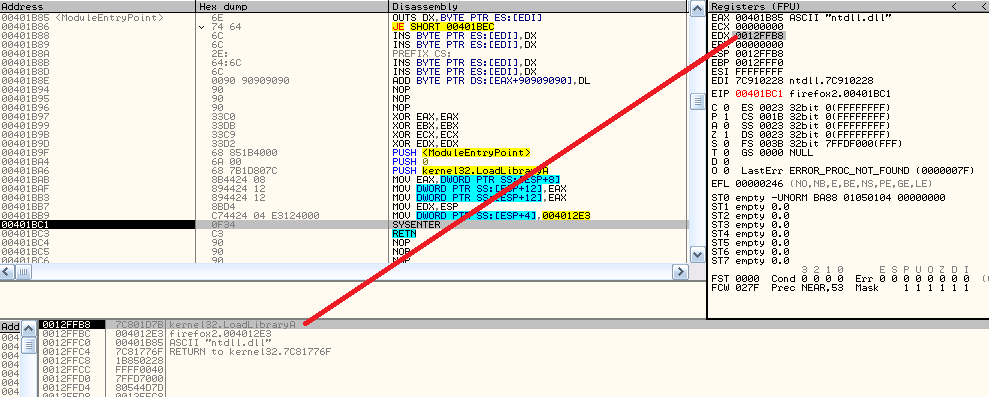Select the JE SHORT 00401BEC instruction
The height and width of the screenshot is (397, 989).
[x=443, y=27]
